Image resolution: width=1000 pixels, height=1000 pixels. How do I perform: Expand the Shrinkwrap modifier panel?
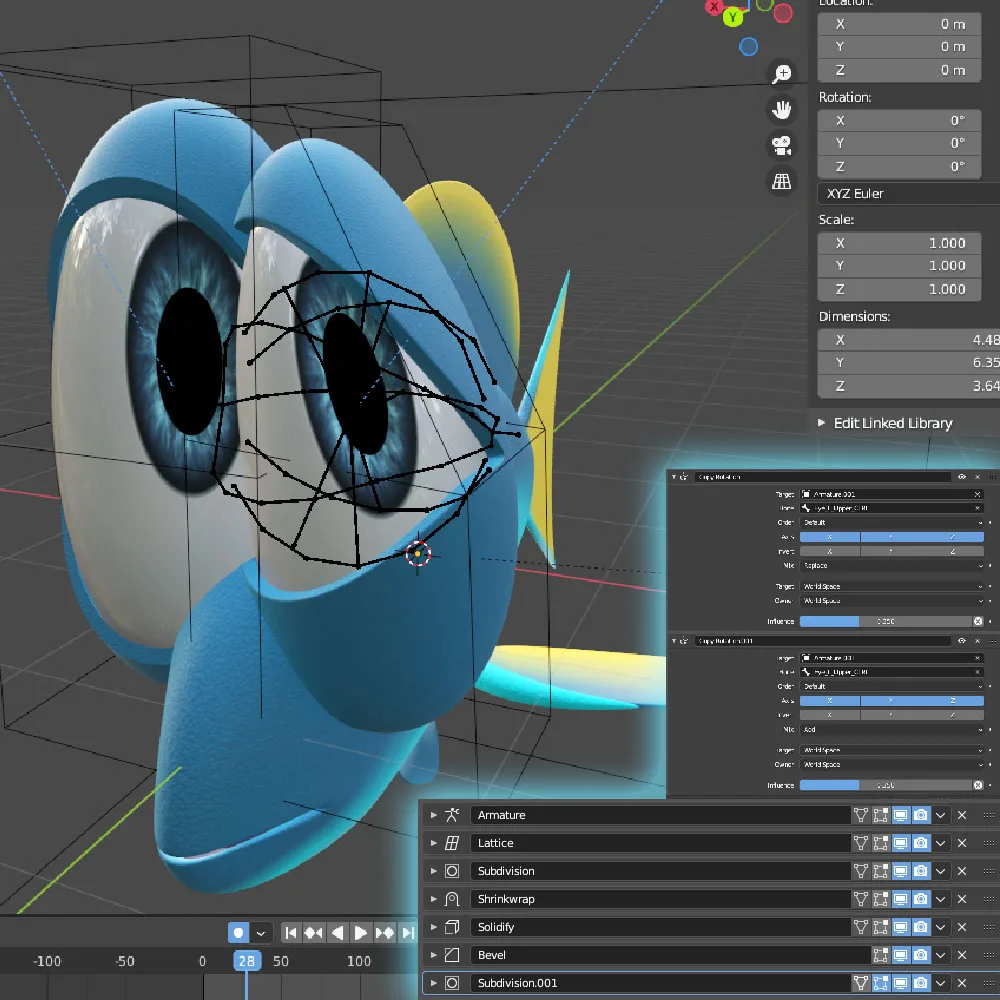point(434,899)
